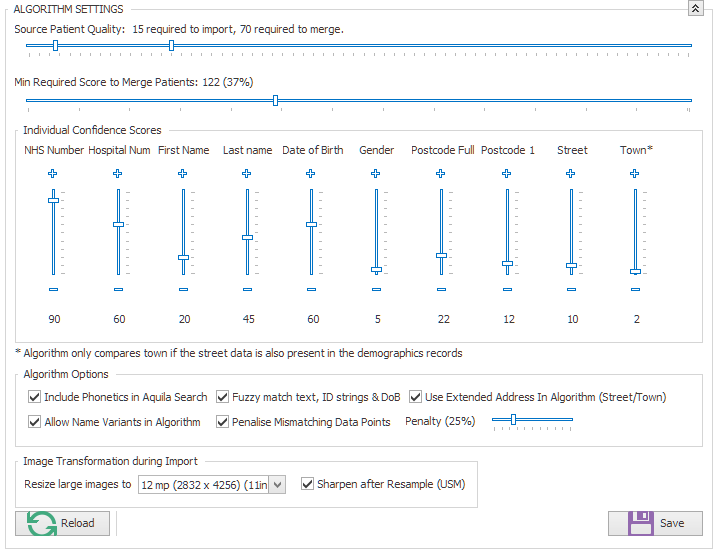Viewport: 717px width, 552px height.
Task: Click the First Name vertical slider handle
Action: click(x=183, y=257)
